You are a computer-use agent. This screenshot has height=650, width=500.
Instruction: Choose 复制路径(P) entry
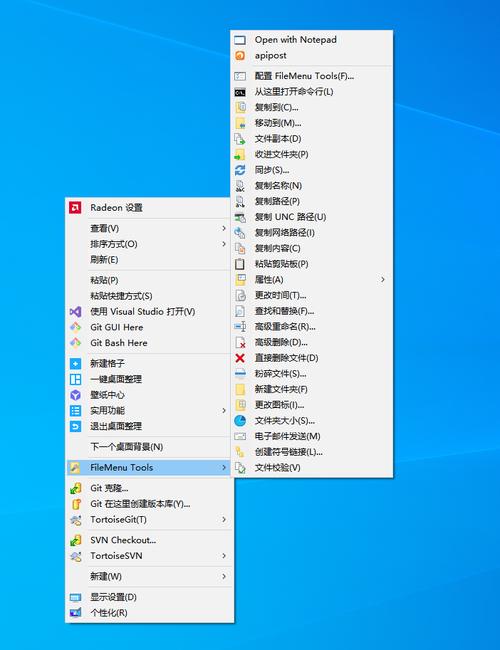coord(311,201)
